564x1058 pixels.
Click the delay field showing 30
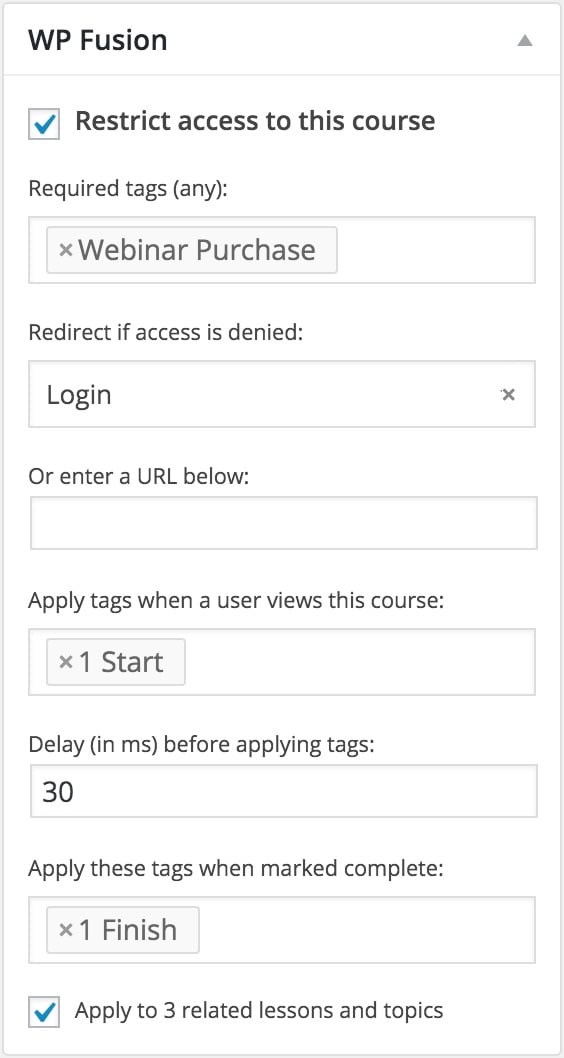[x=283, y=791]
